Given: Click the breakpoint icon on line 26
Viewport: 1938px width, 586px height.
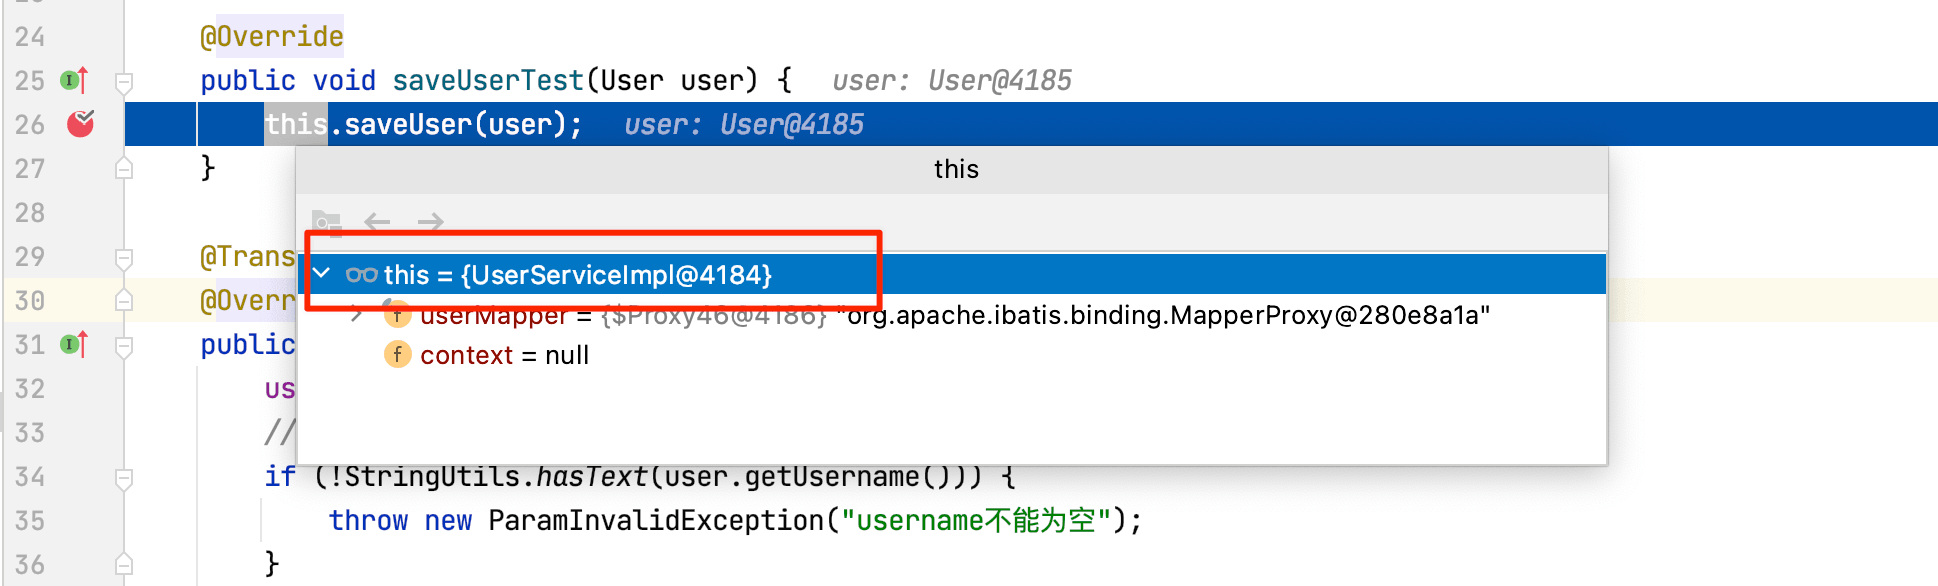Looking at the screenshot, I should pyautogui.click(x=80, y=124).
